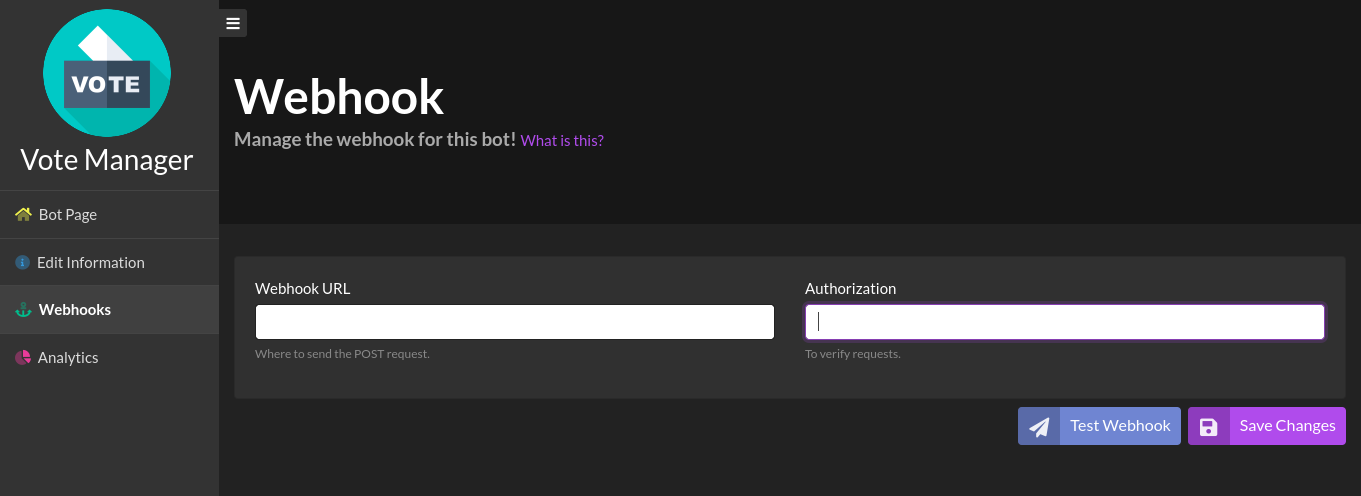
Task: Open the Bot Page sidebar item
Action: (68, 214)
